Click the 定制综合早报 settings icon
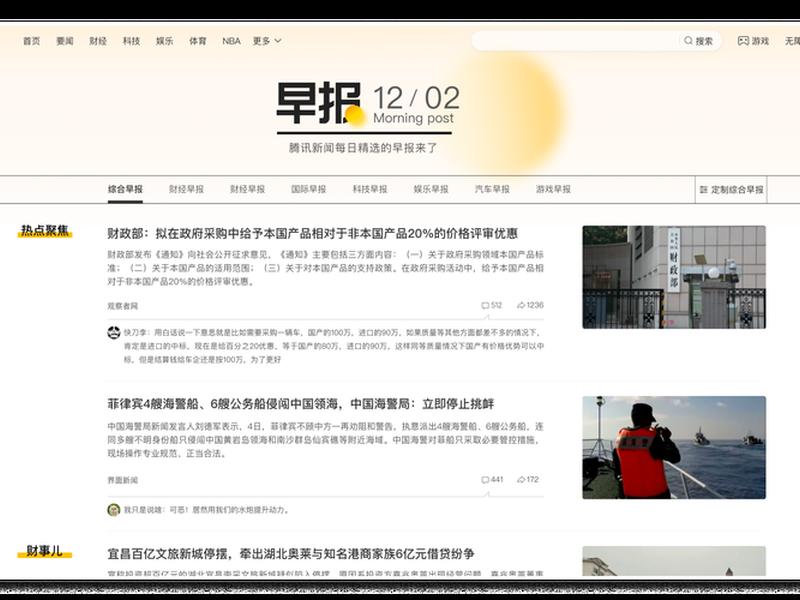800x600 pixels. (704, 190)
